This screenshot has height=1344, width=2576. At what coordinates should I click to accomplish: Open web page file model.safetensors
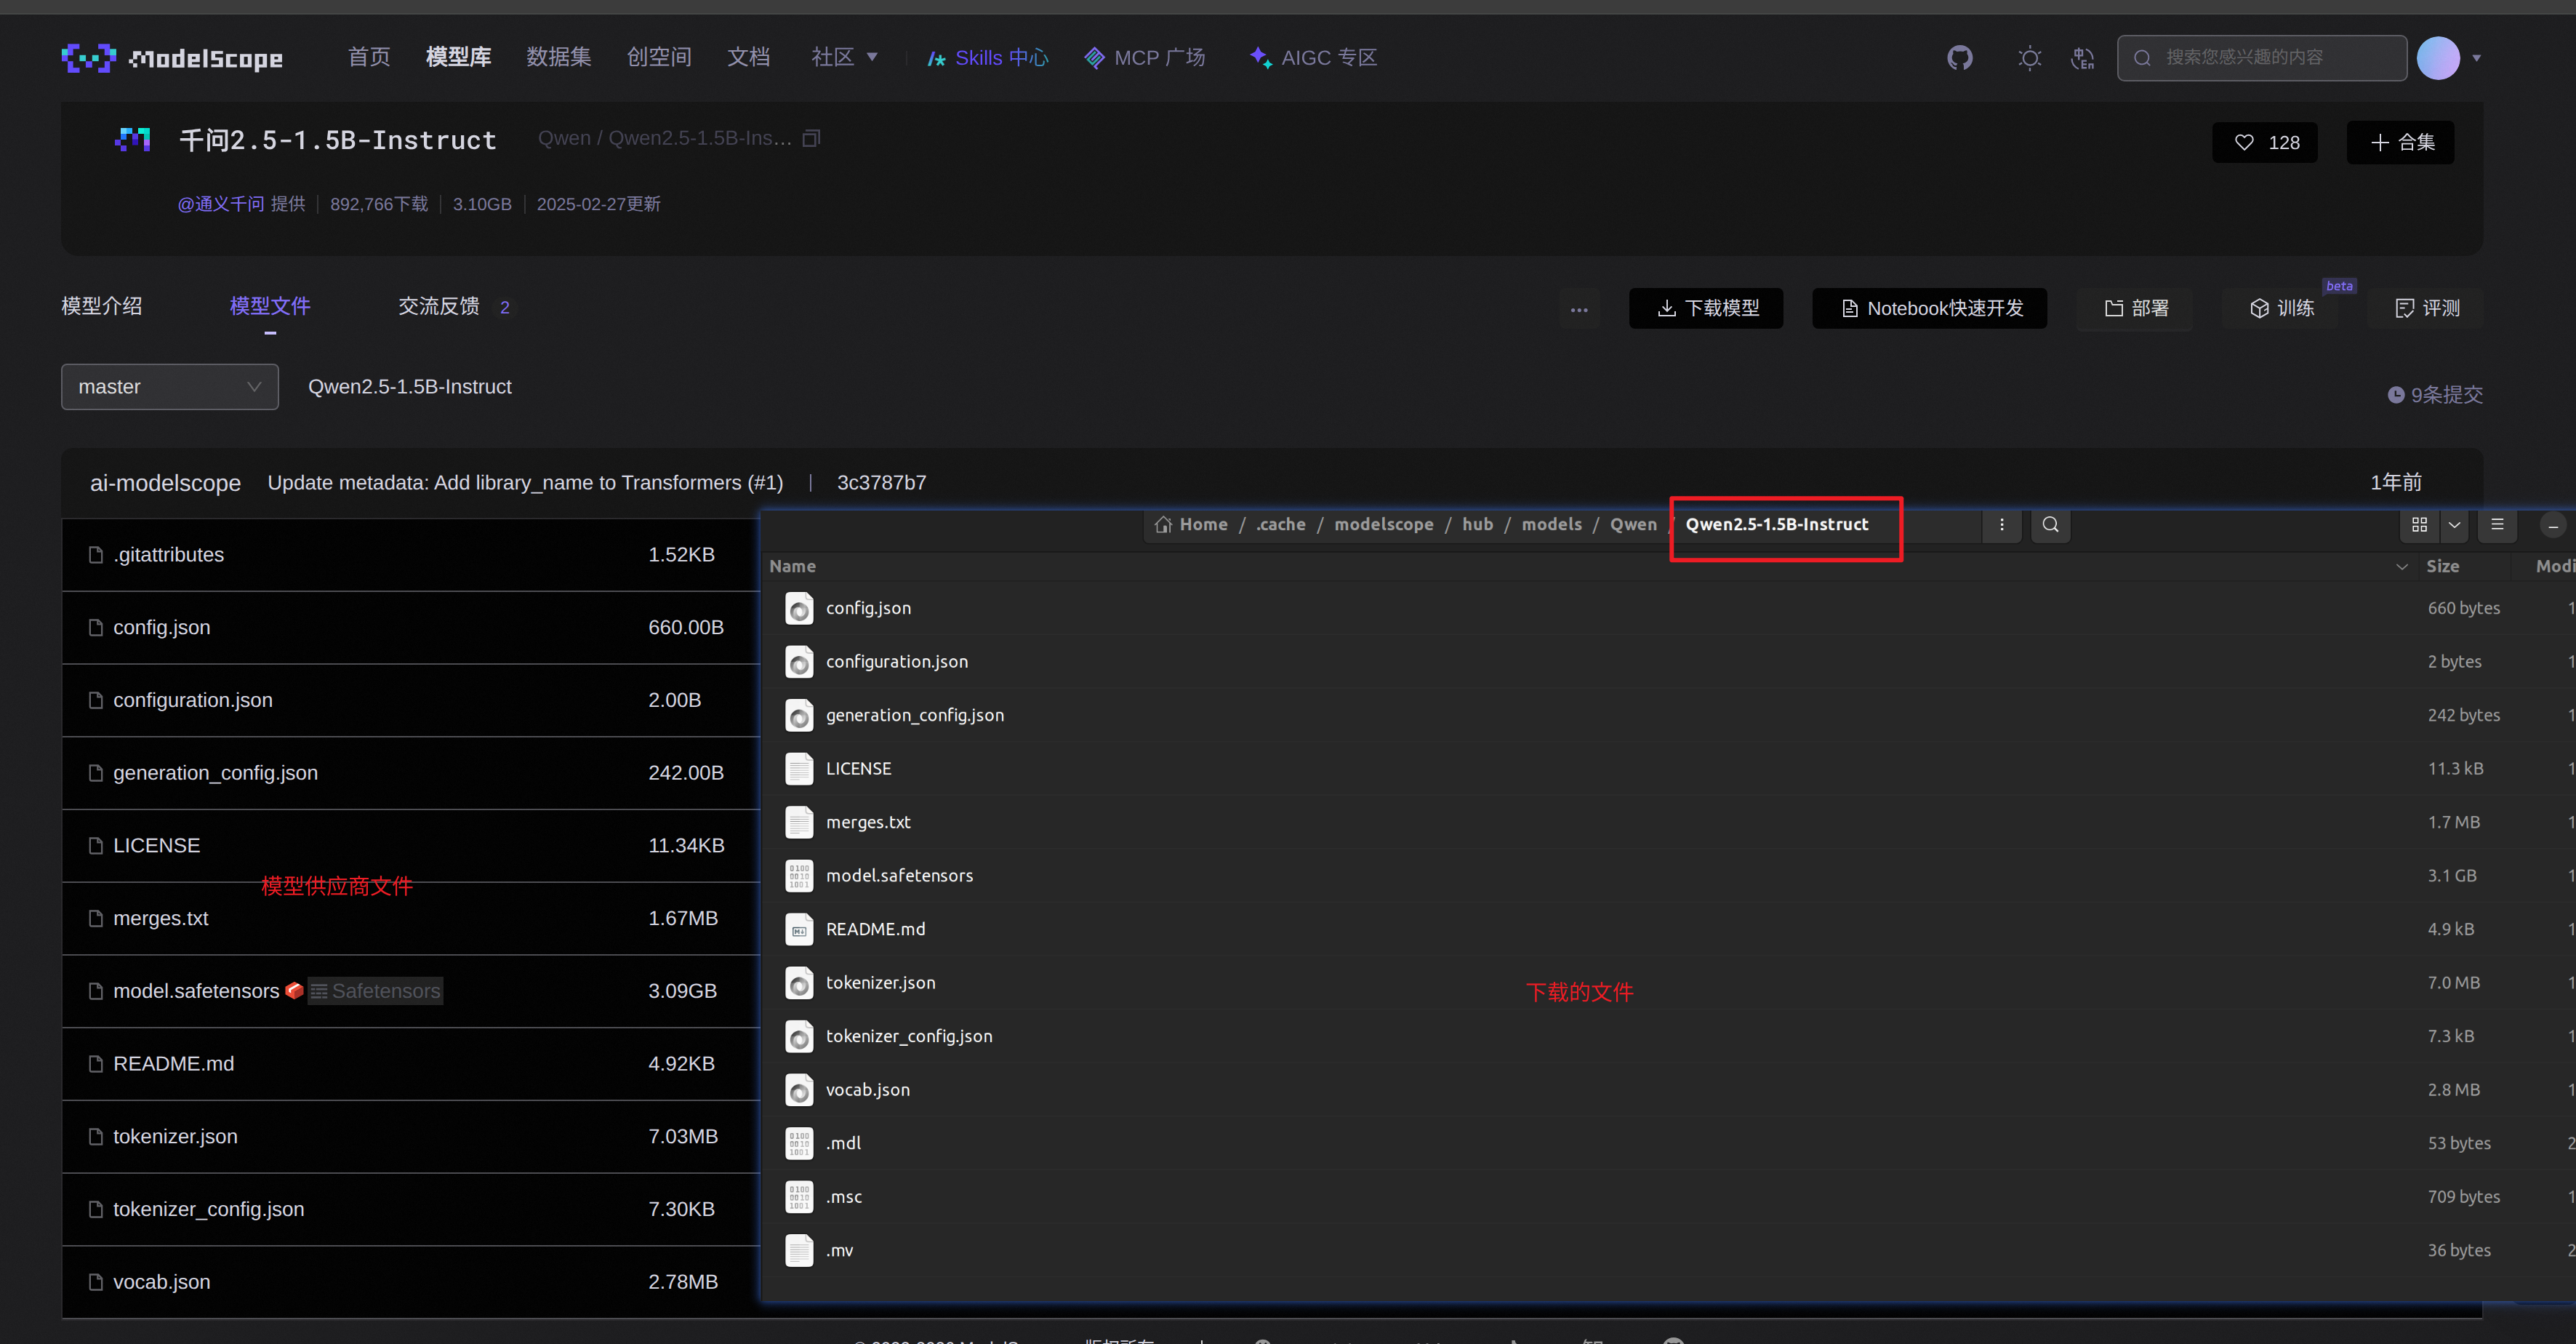[x=196, y=991]
